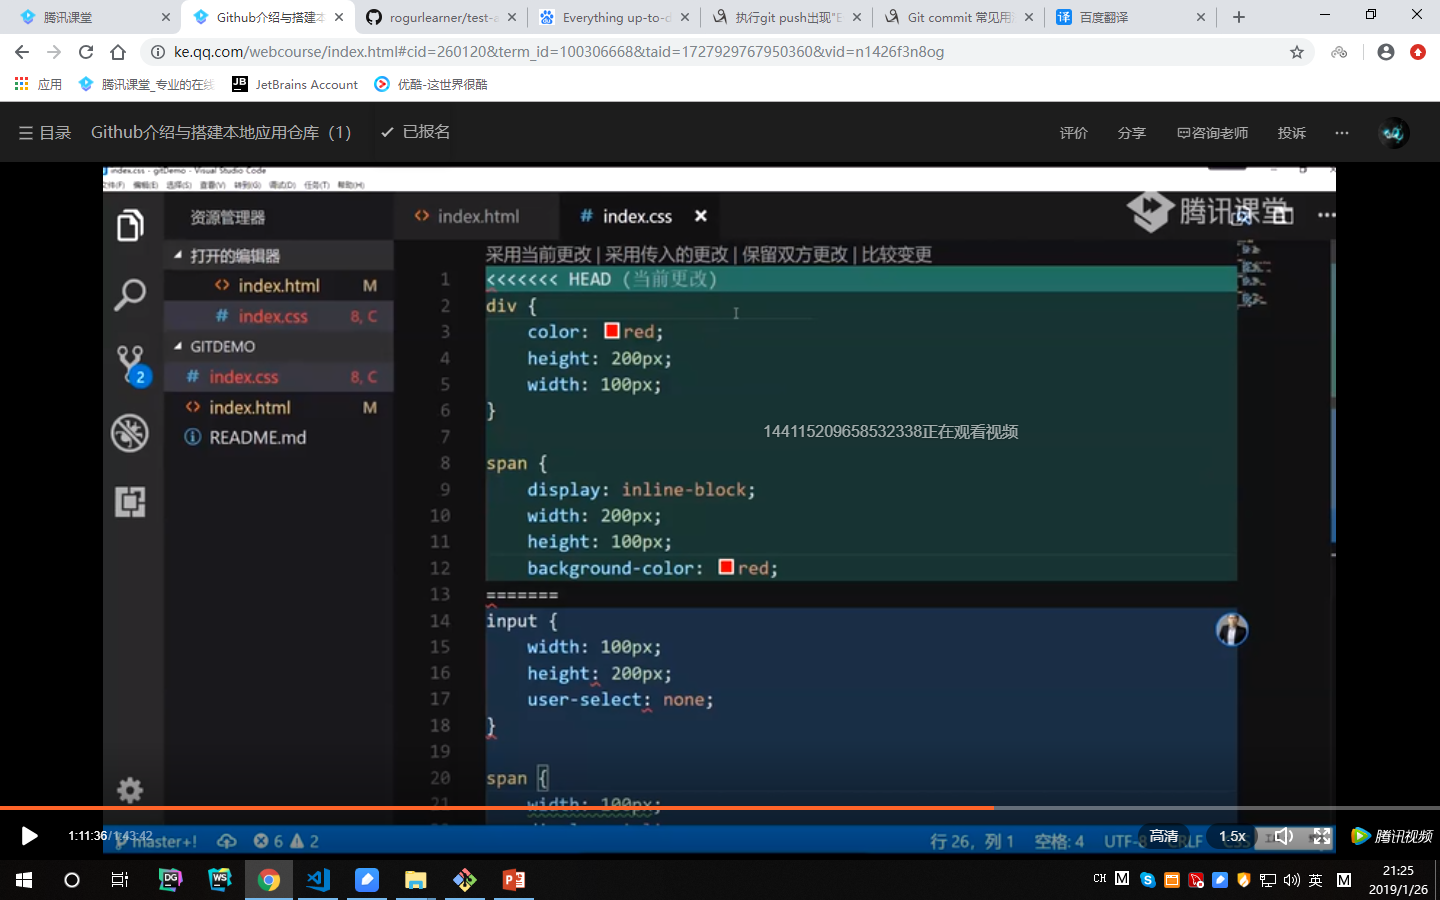This screenshot has height=900, width=1440.
Task: Expand the 目录 course catalog menu
Action: 45,132
